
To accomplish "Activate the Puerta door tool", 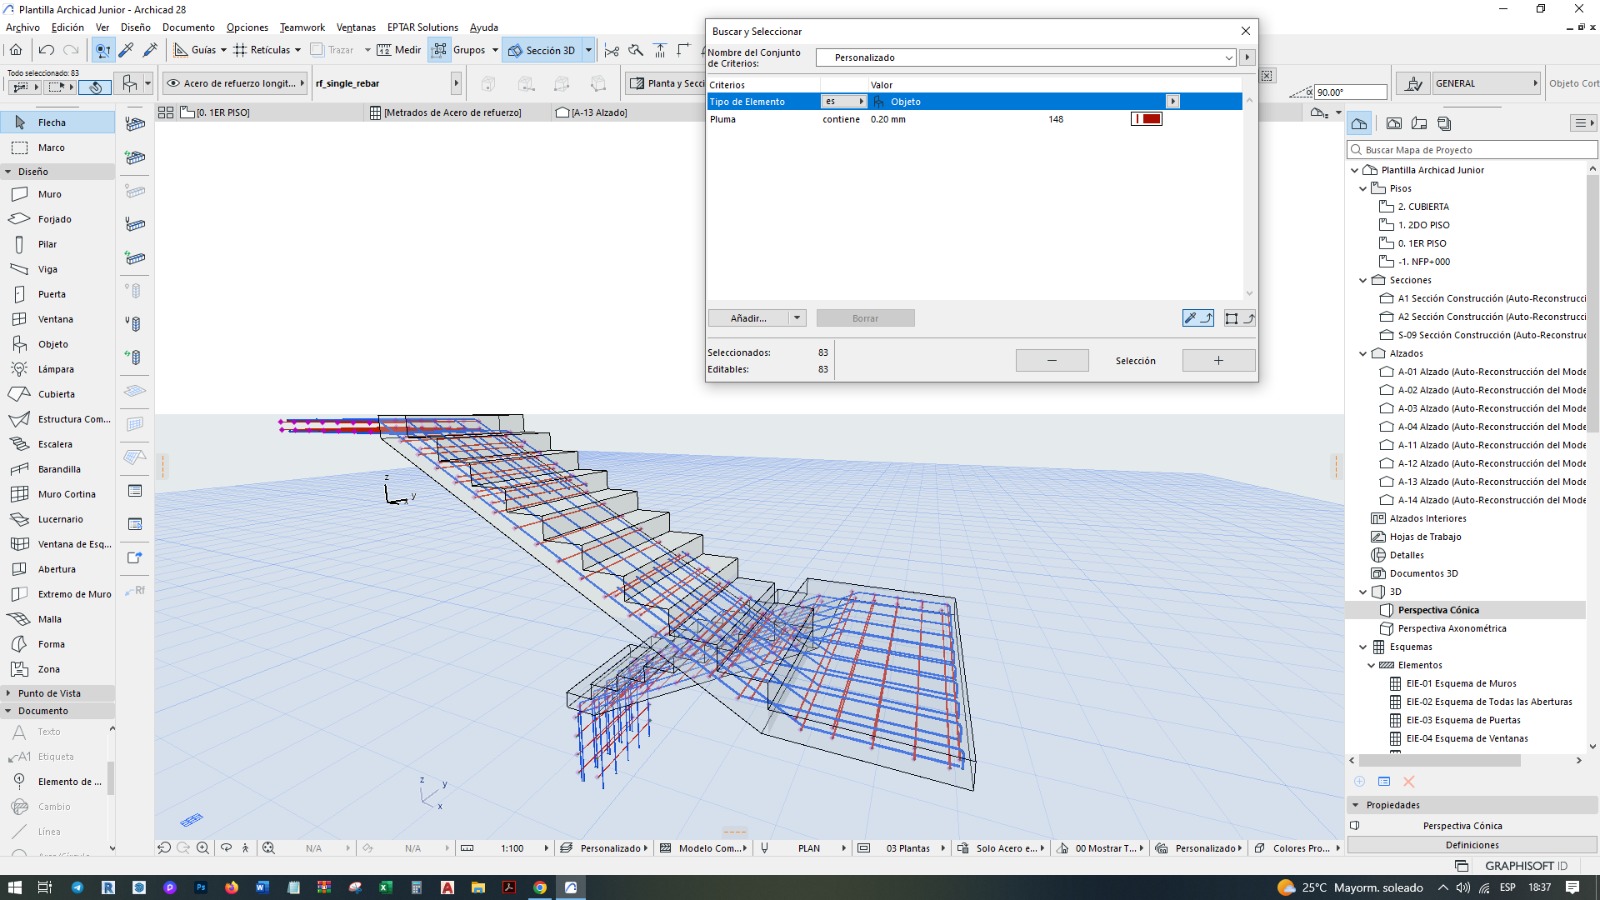I will (x=57, y=294).
